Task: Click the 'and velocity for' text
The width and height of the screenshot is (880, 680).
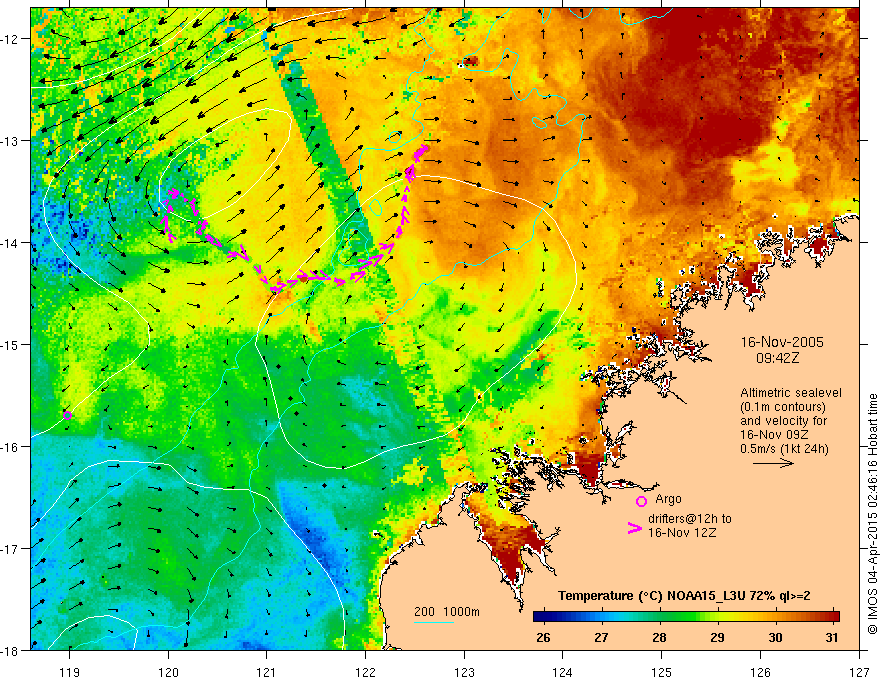Action: (783, 420)
